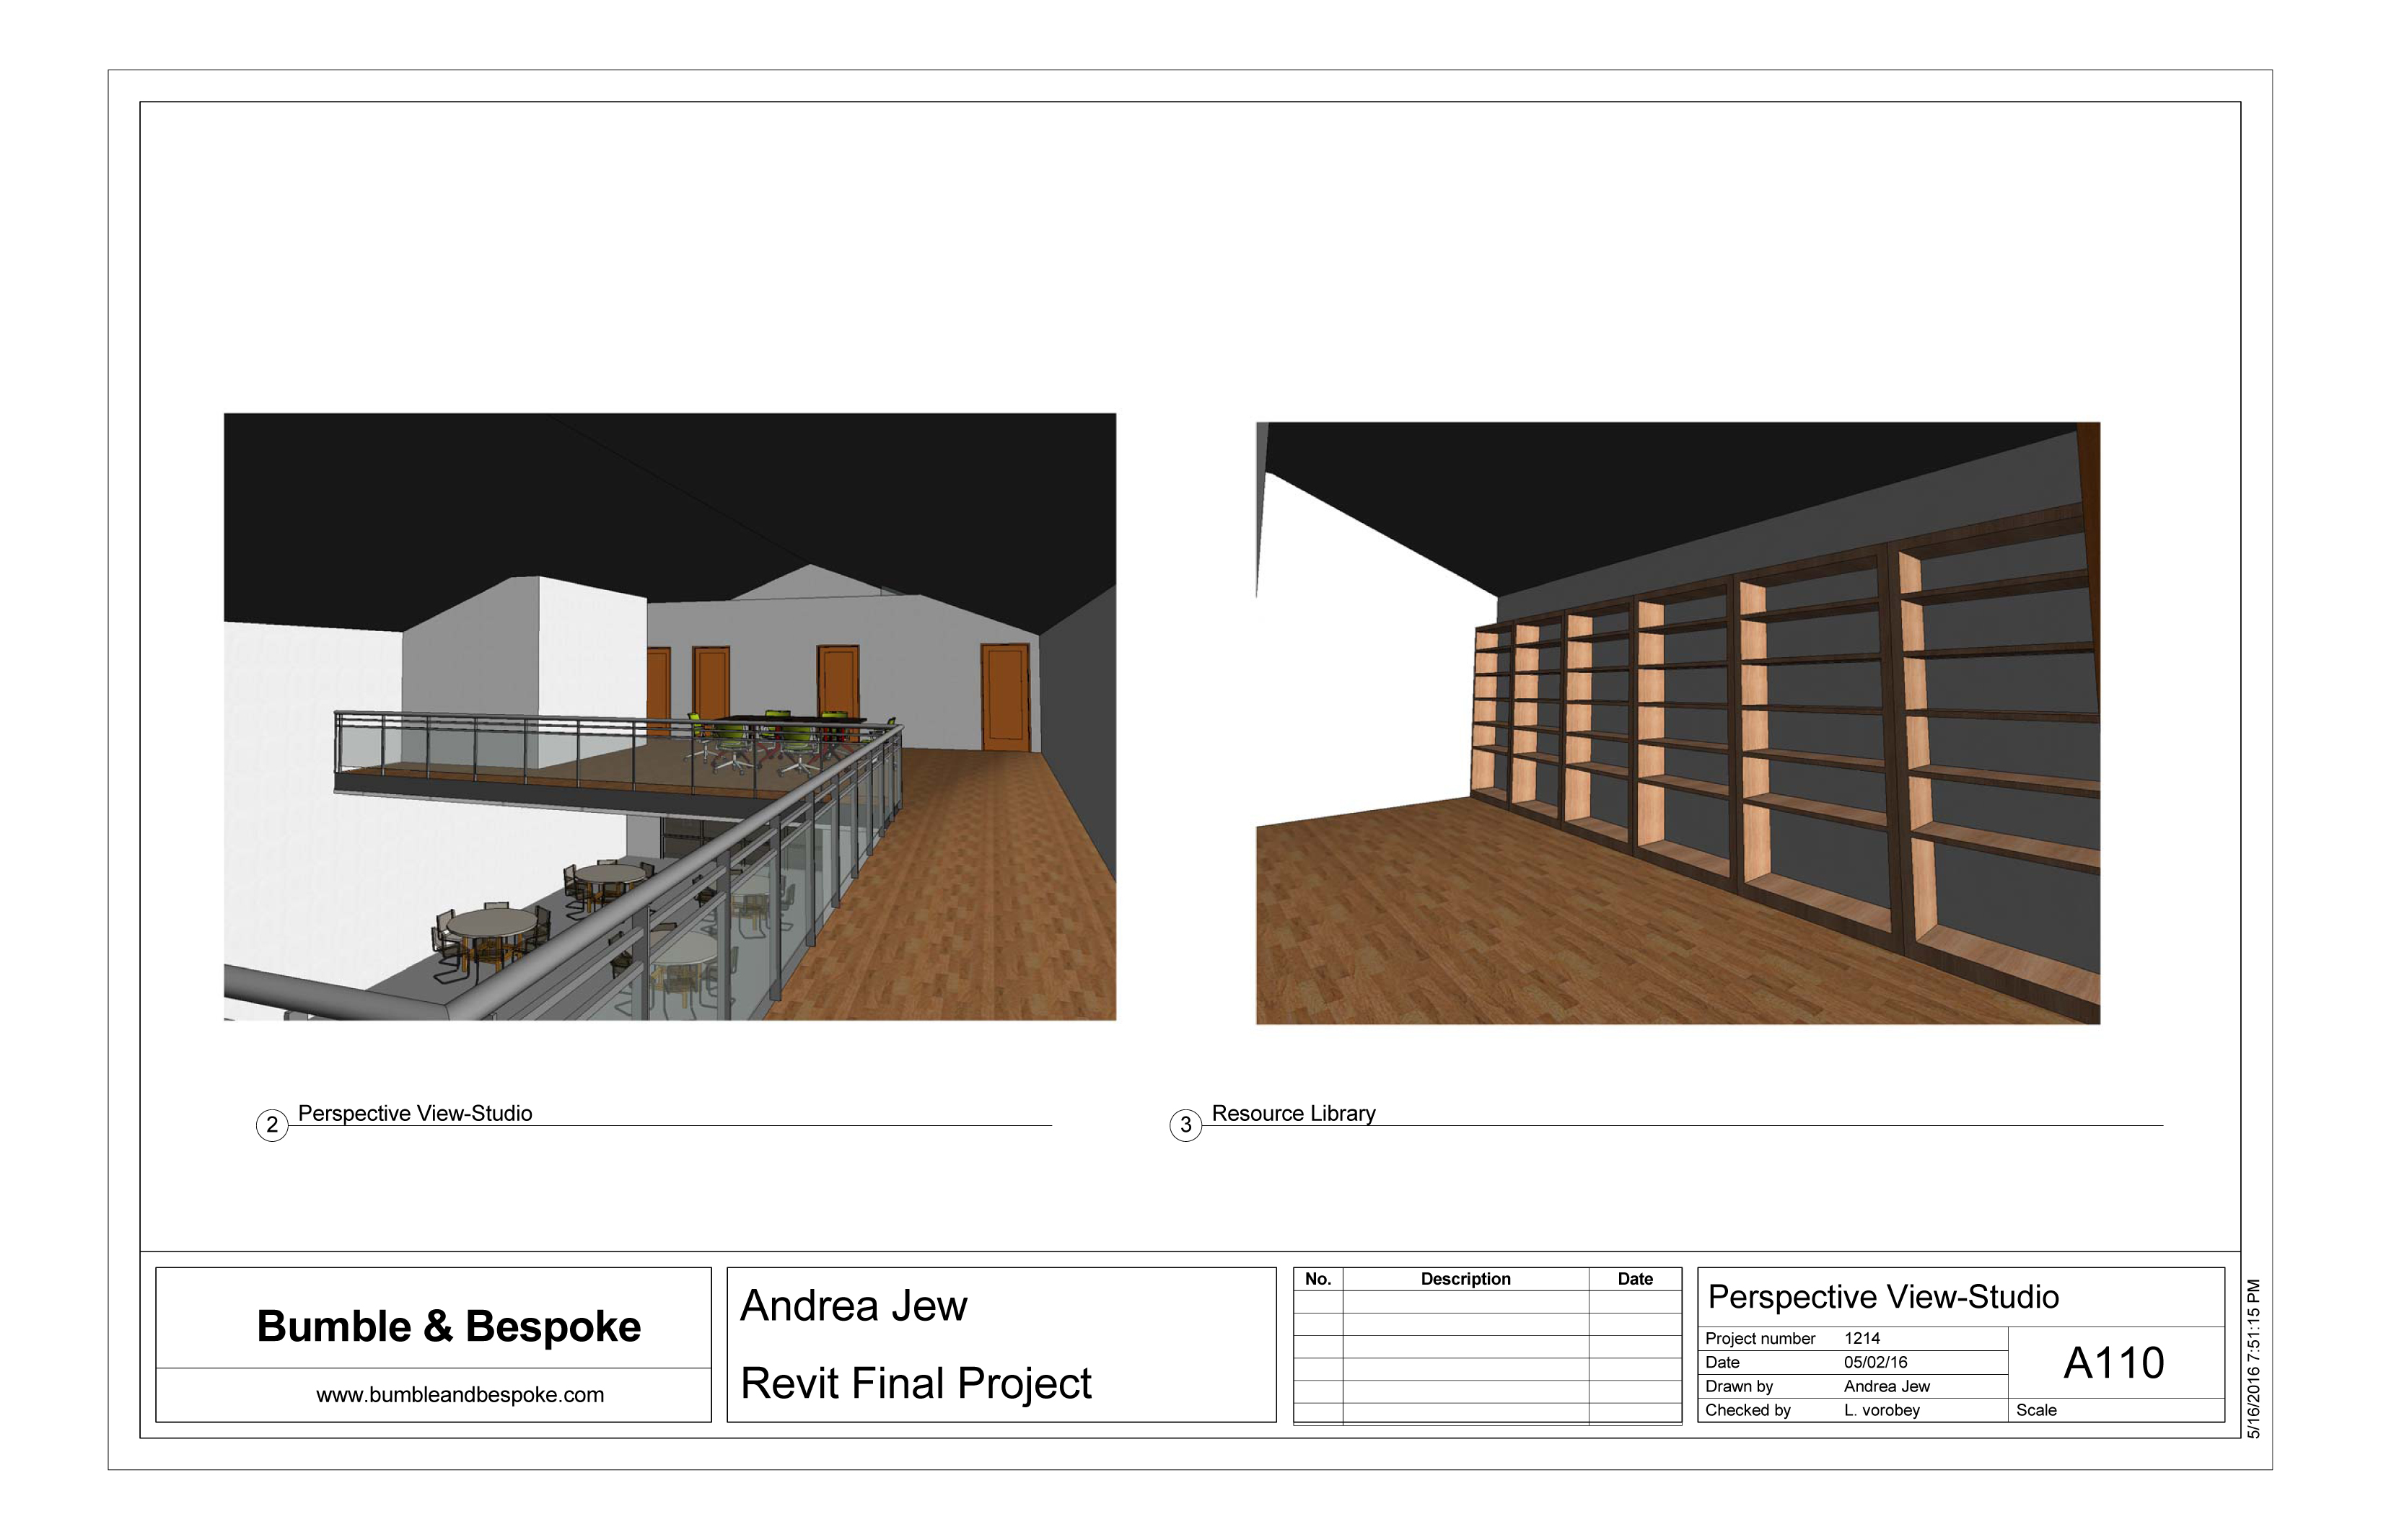Click the view number 2 circle marker
Screen dimensions: 2381x1540
coord(271,1125)
